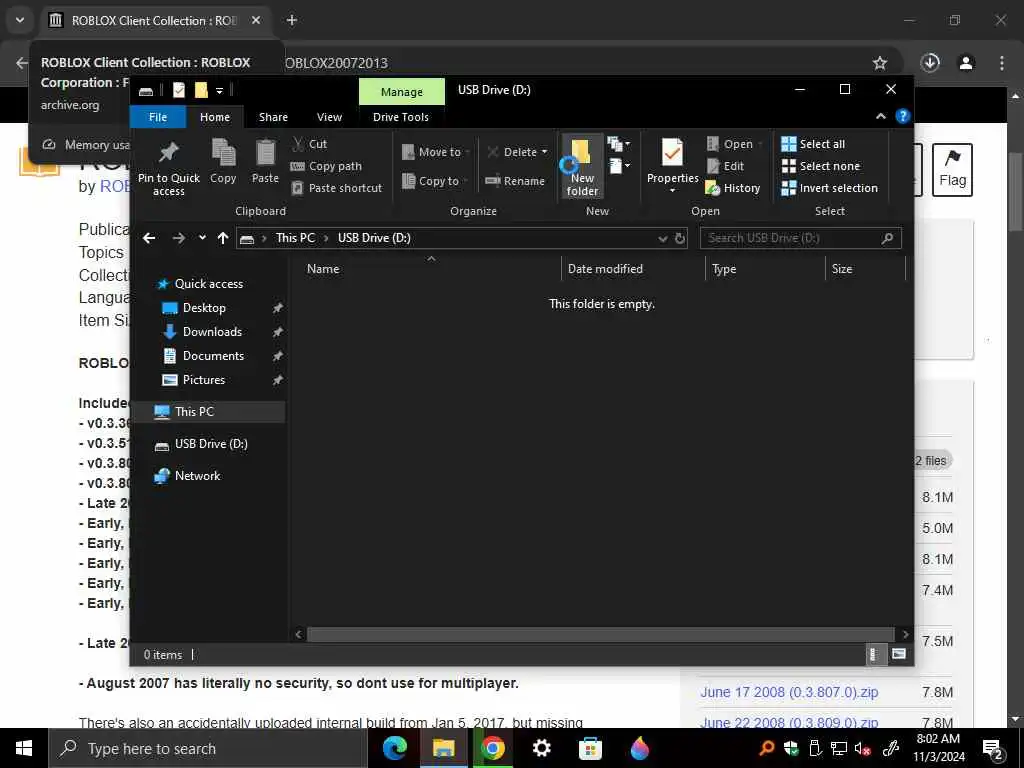Image resolution: width=1024 pixels, height=768 pixels.
Task: Open Network in navigation pane
Action: [x=197, y=475]
